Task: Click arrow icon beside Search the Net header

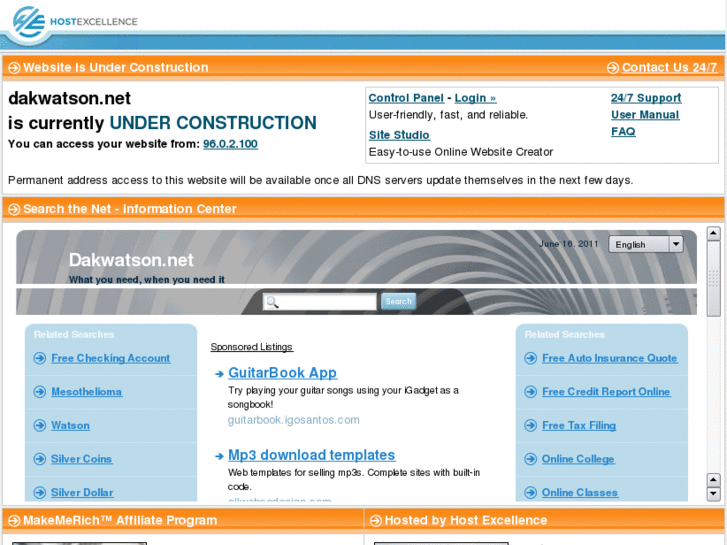Action: point(14,209)
